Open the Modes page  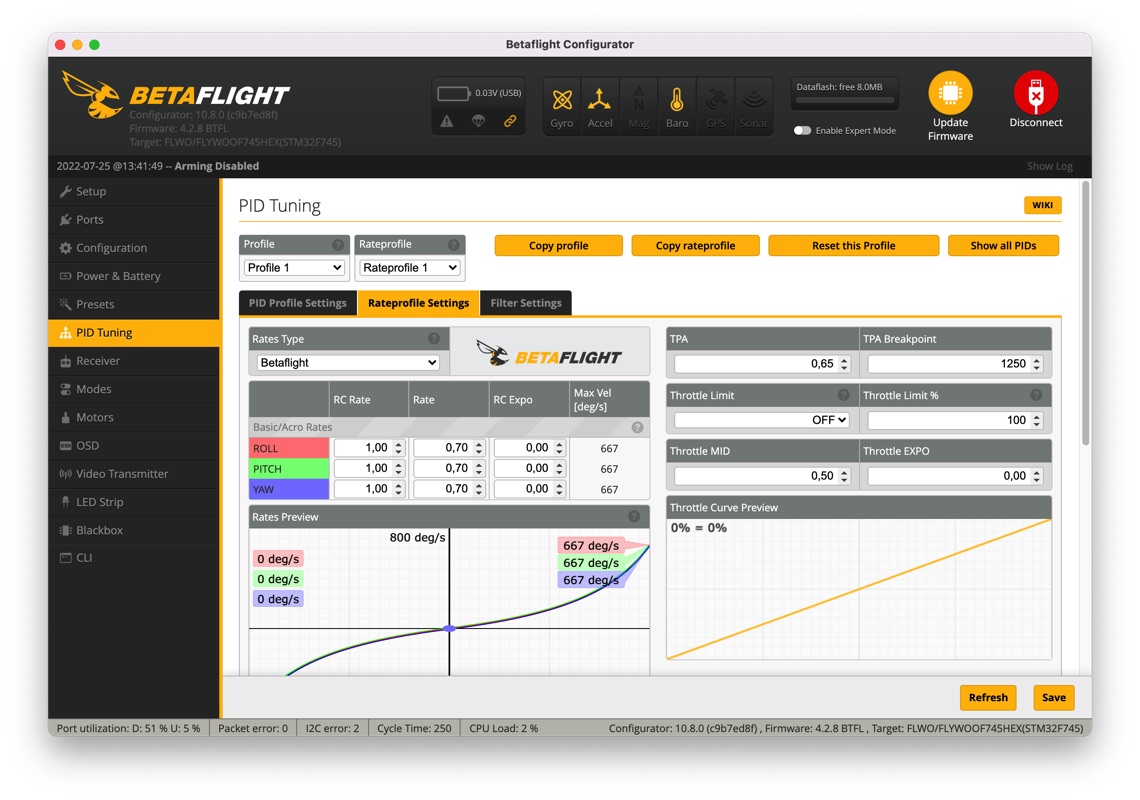(134, 389)
